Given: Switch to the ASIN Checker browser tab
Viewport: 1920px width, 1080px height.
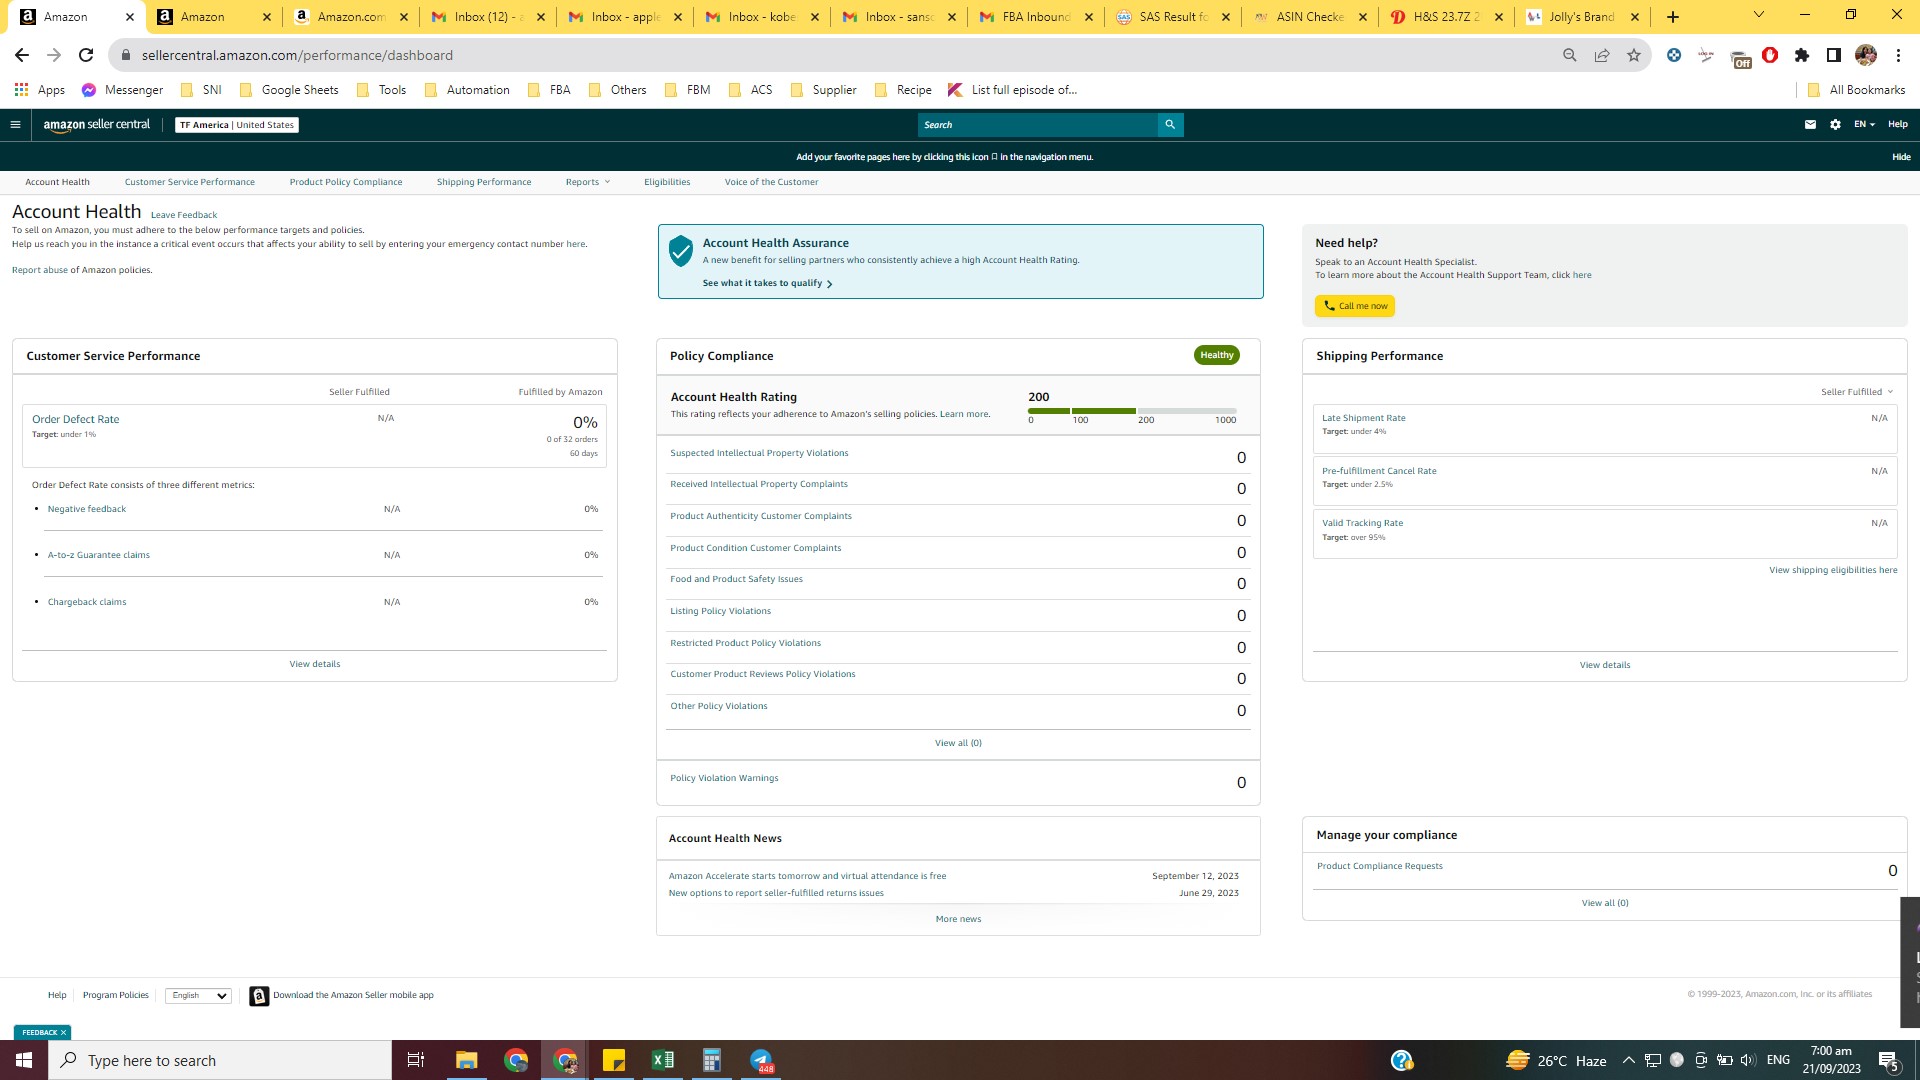Looking at the screenshot, I should 1310,17.
